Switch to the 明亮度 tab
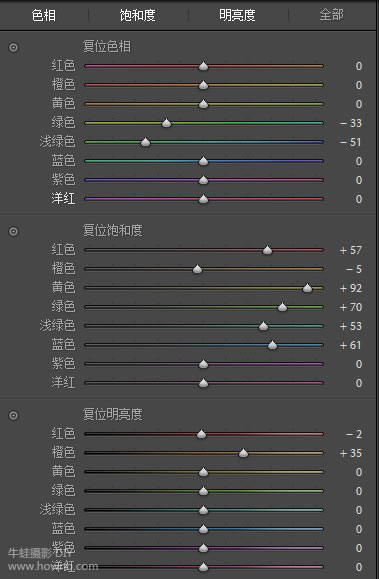The height and width of the screenshot is (579, 379). (237, 15)
